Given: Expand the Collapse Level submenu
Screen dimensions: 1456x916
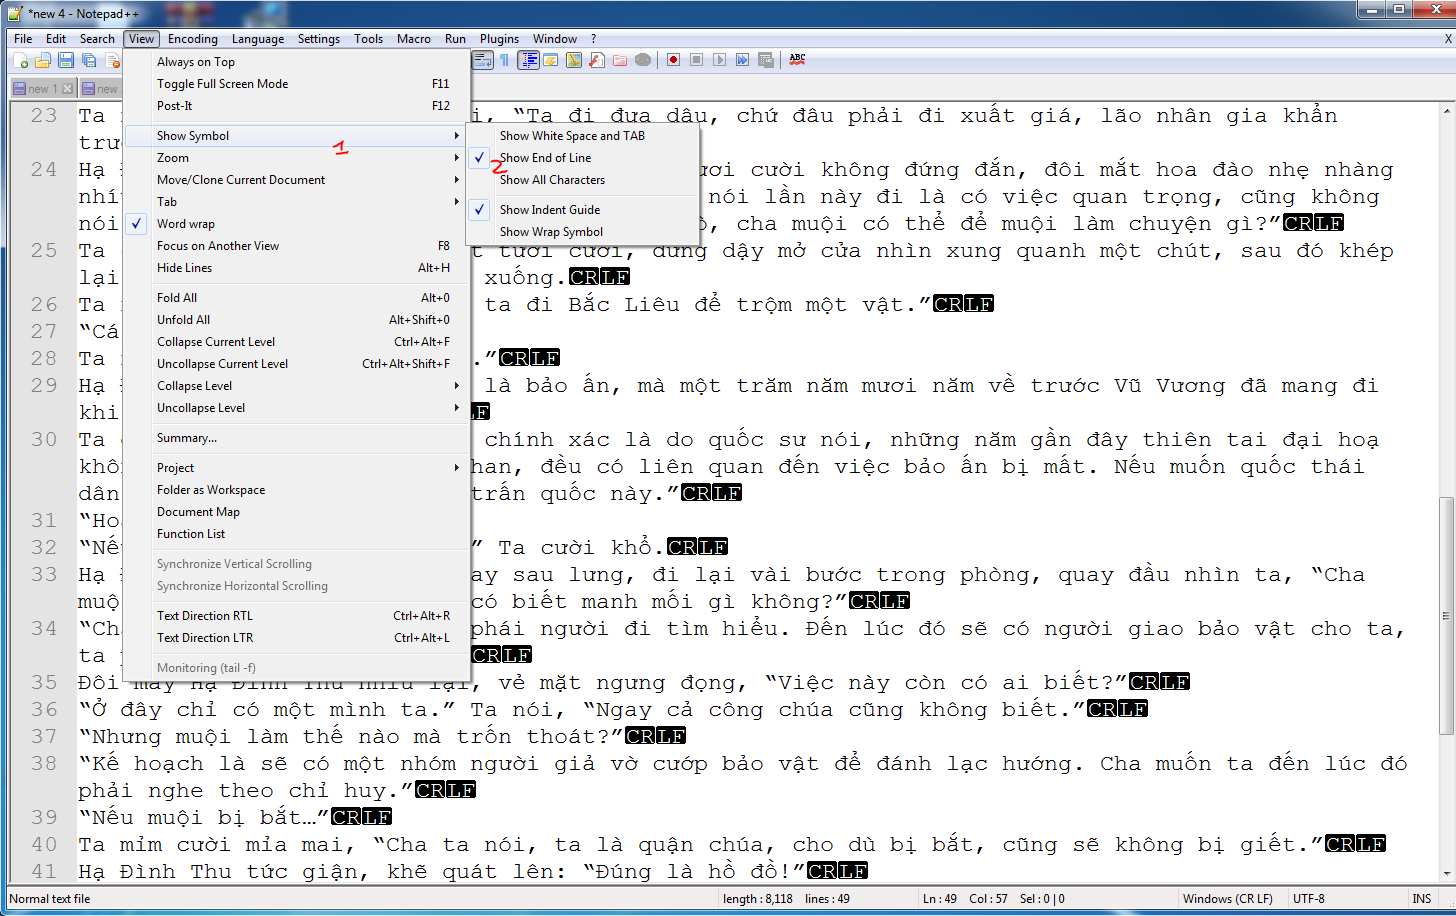Looking at the screenshot, I should [x=195, y=386].
